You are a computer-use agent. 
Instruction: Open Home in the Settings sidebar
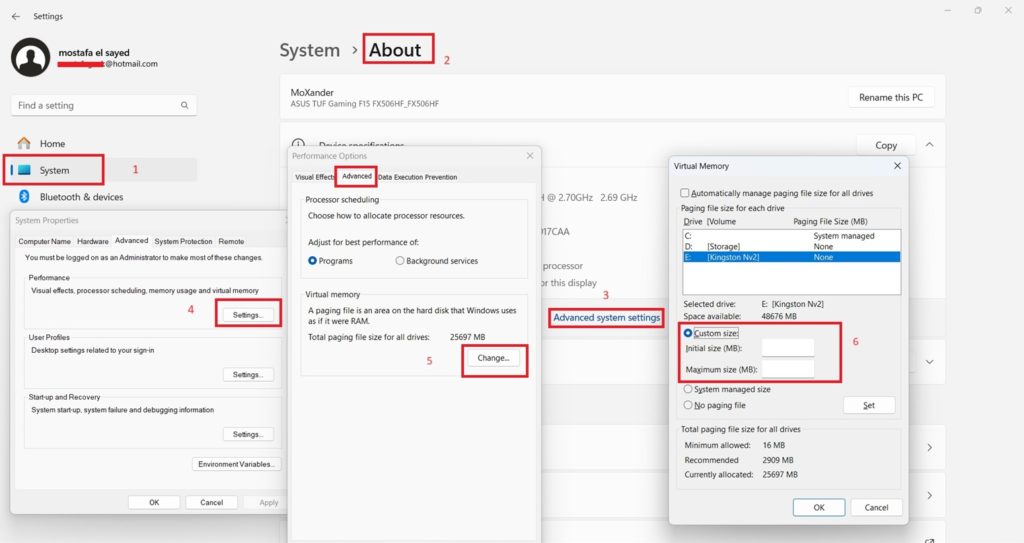tap(52, 144)
